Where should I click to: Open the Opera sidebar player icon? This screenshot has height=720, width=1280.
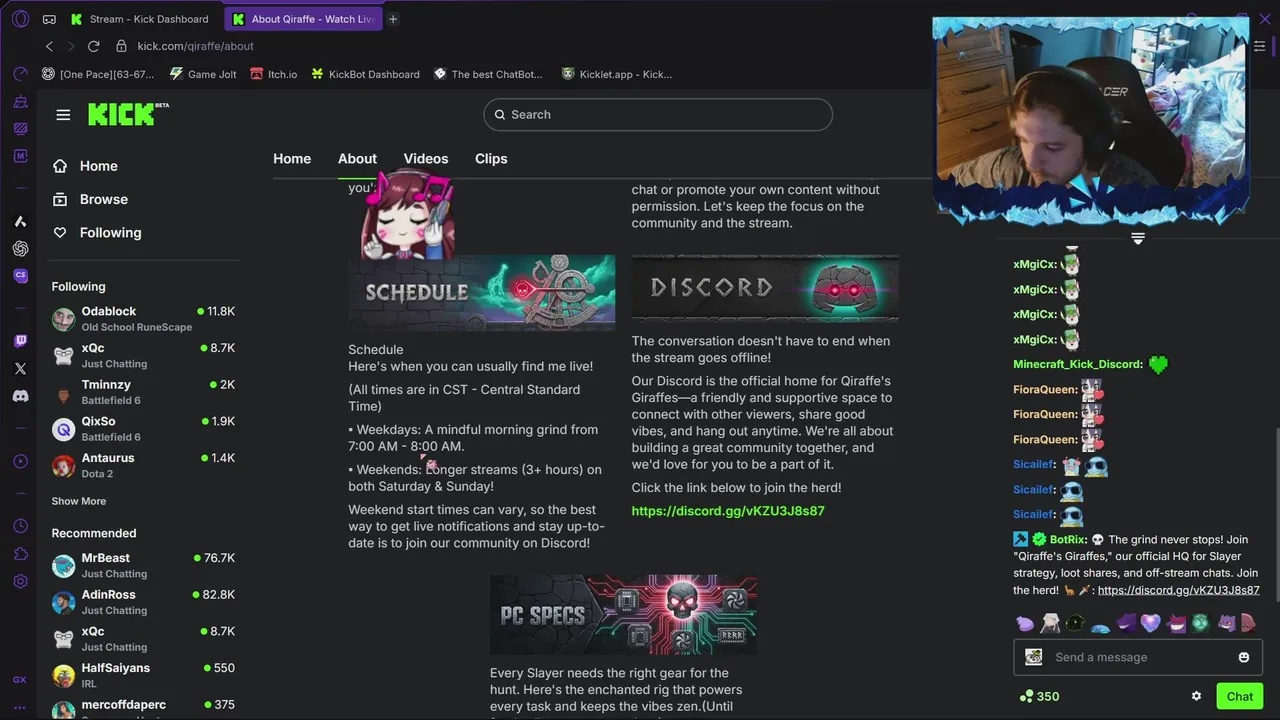coord(20,461)
